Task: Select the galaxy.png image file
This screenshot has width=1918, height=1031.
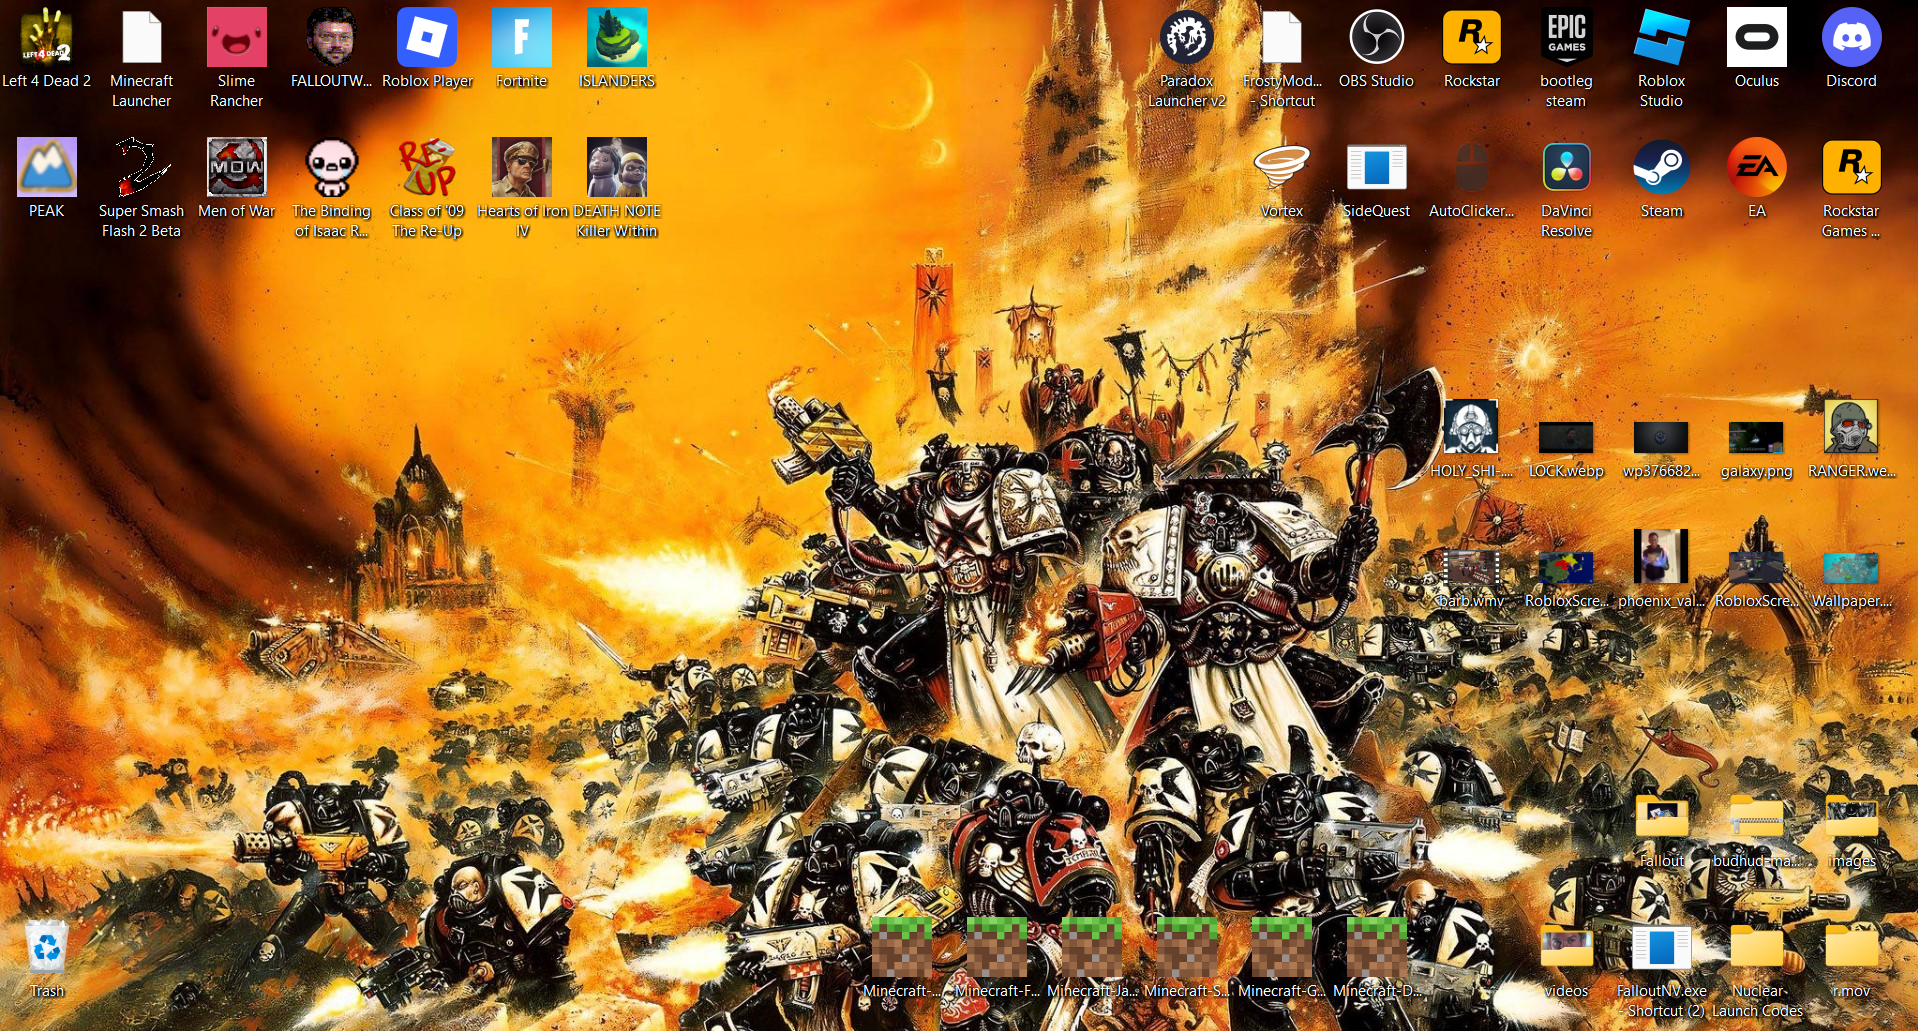Action: click(1756, 437)
